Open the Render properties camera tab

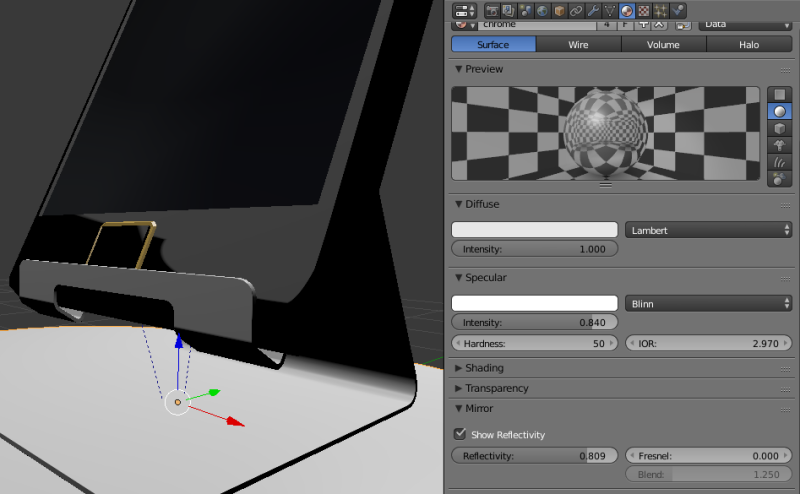[493, 11]
